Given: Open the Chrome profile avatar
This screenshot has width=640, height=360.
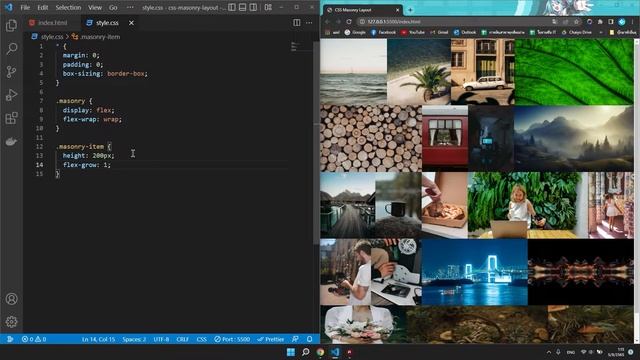Looking at the screenshot, I should point(622,22).
